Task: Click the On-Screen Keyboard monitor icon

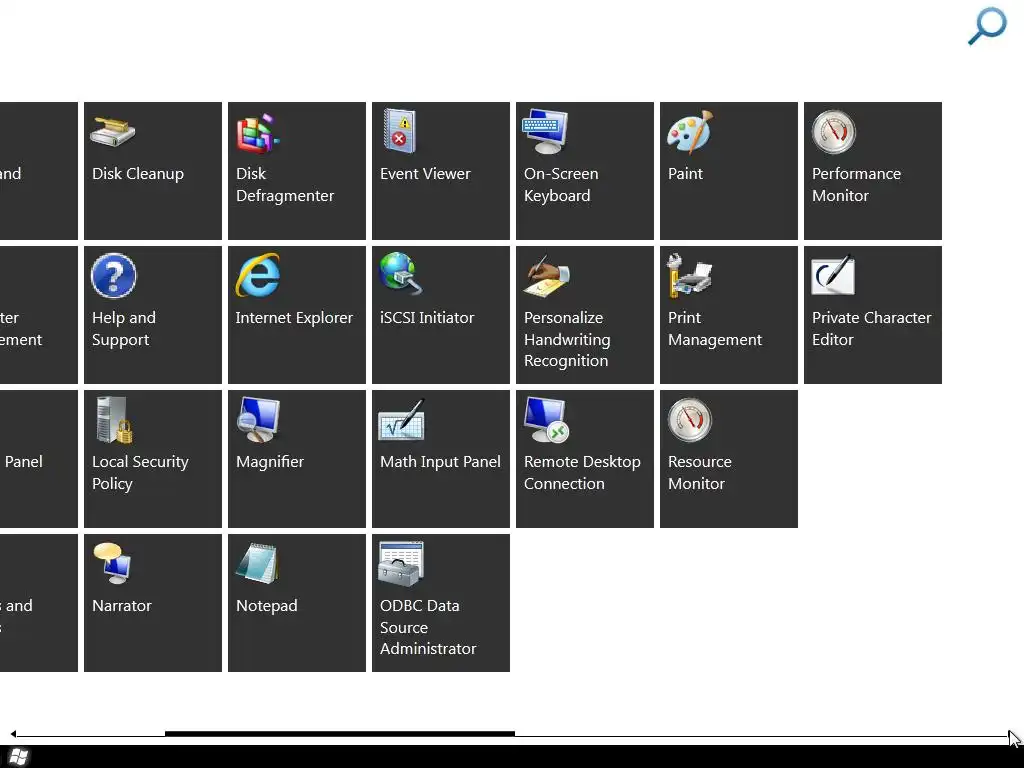Action: tap(545, 131)
